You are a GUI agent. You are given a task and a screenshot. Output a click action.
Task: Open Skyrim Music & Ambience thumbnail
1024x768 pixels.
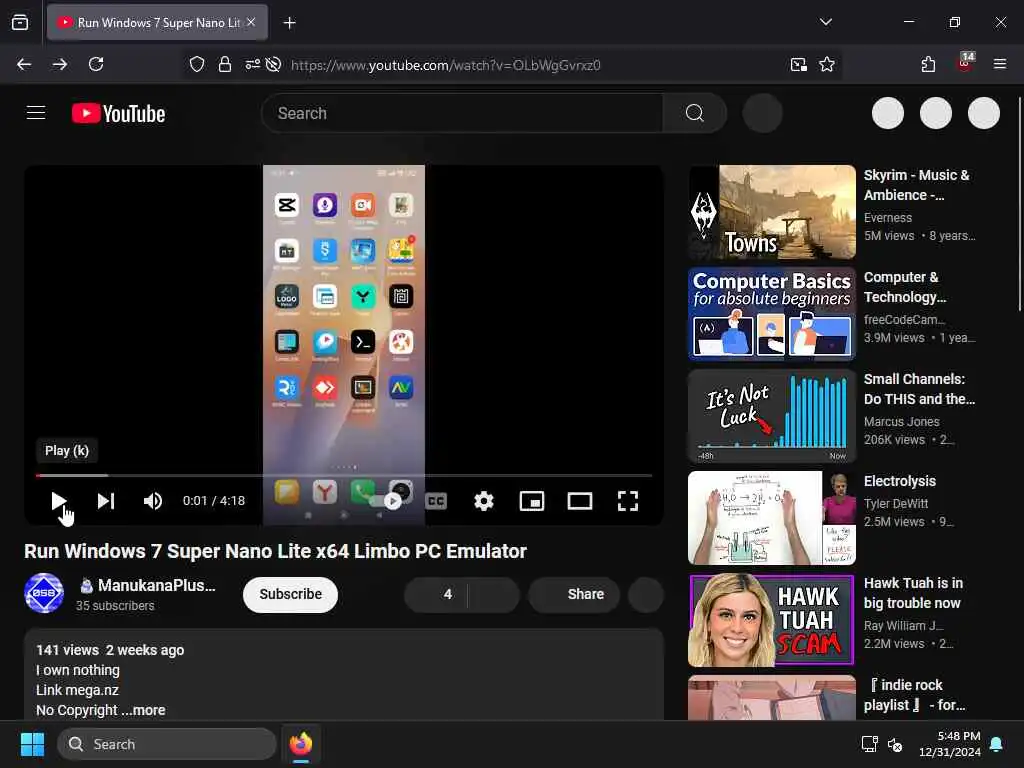click(772, 212)
